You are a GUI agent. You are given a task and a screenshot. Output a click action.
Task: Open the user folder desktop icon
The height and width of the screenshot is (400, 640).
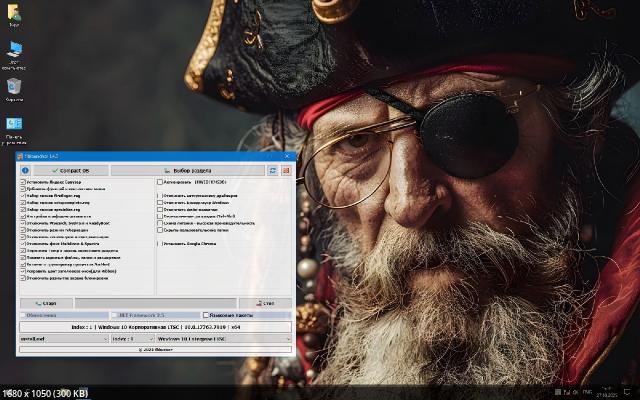coord(15,13)
